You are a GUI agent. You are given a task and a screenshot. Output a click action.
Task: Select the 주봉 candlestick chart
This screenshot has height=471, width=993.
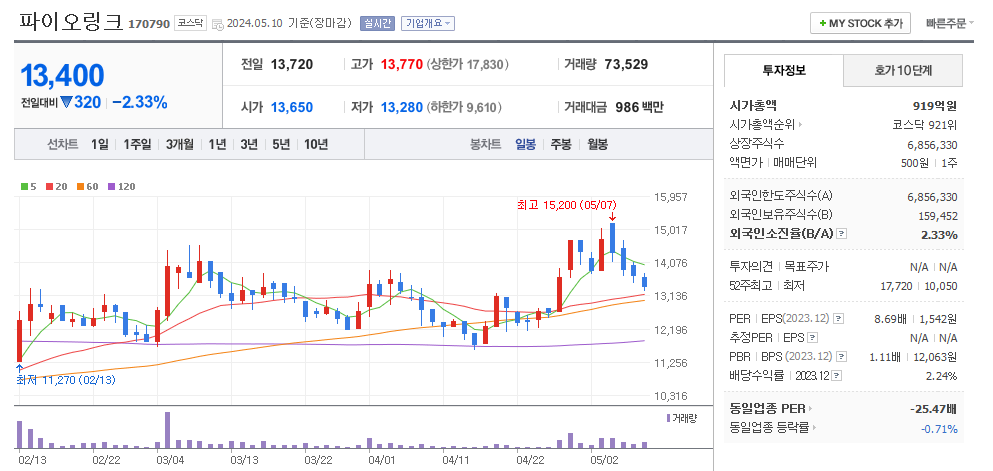560,144
